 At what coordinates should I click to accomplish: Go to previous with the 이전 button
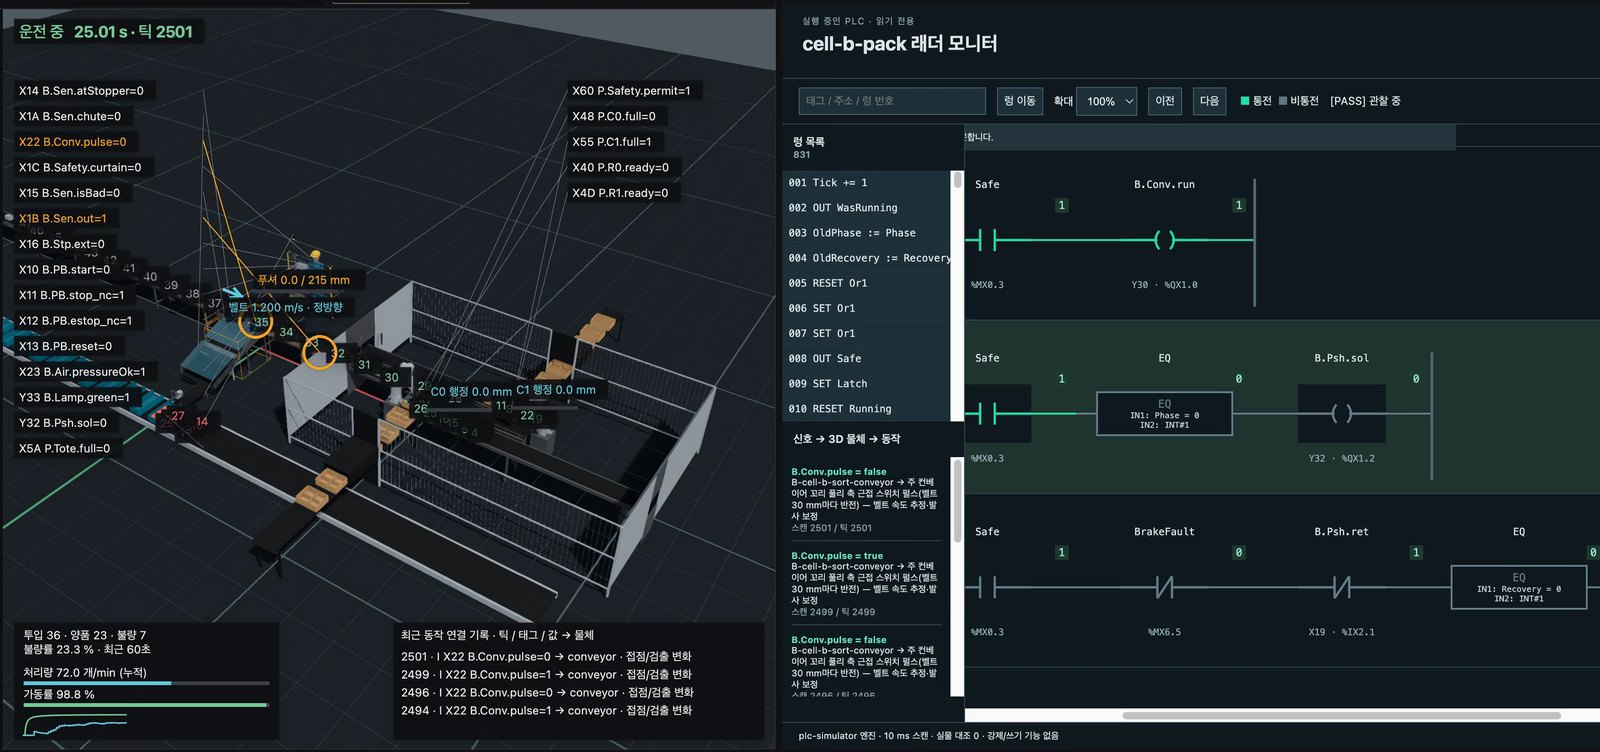pyautogui.click(x=1165, y=101)
